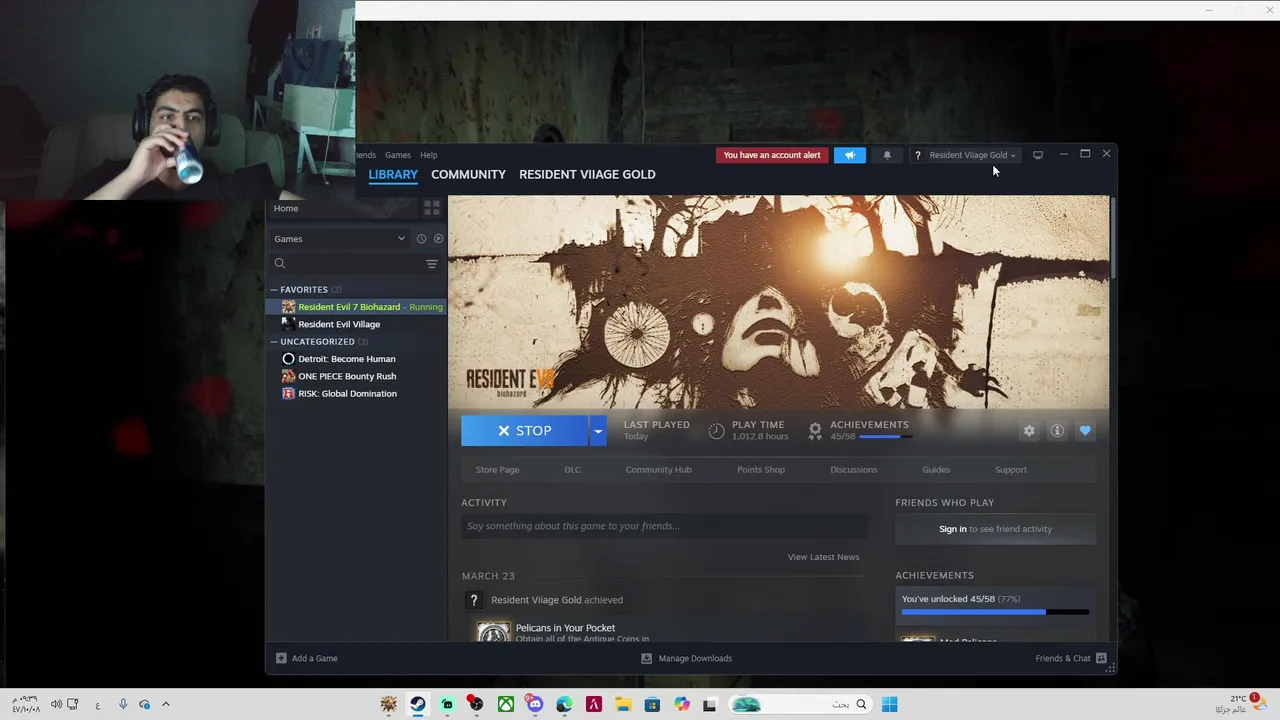The image size is (1280, 720).
Task: Open the Community Hub tab
Action: point(658,470)
